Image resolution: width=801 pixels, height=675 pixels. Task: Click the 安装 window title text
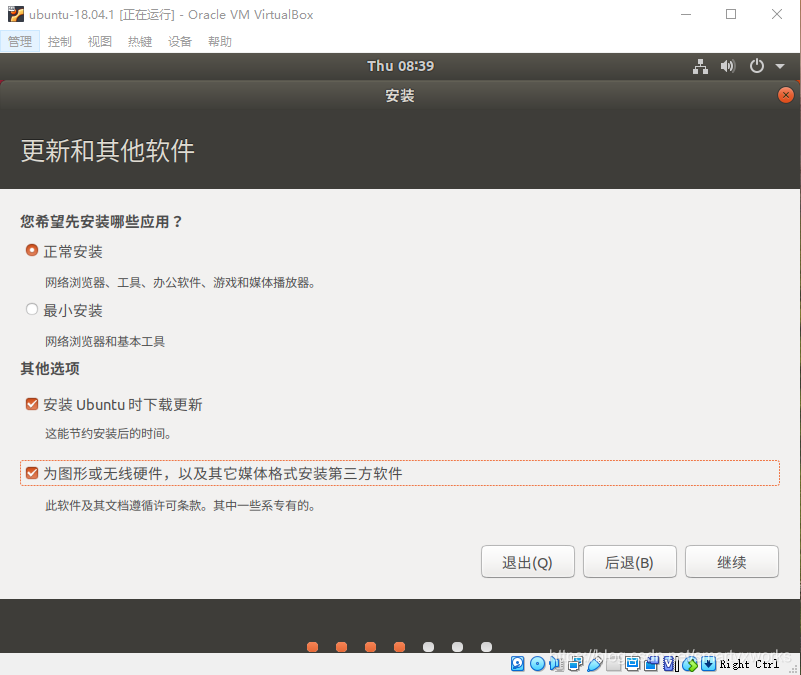coord(400,96)
